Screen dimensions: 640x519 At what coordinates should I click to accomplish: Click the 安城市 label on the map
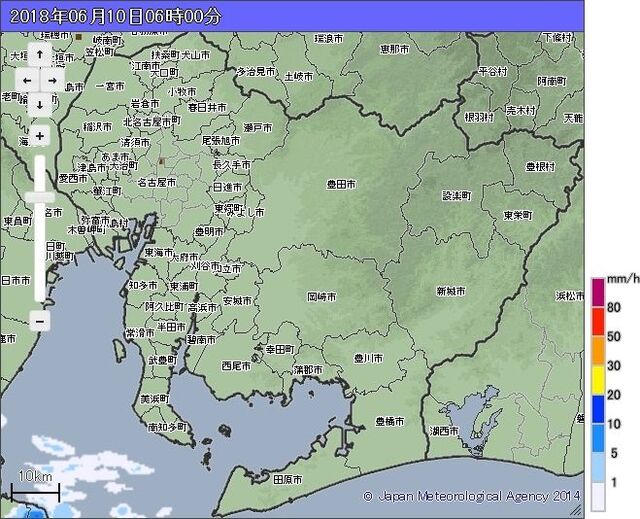point(237,301)
